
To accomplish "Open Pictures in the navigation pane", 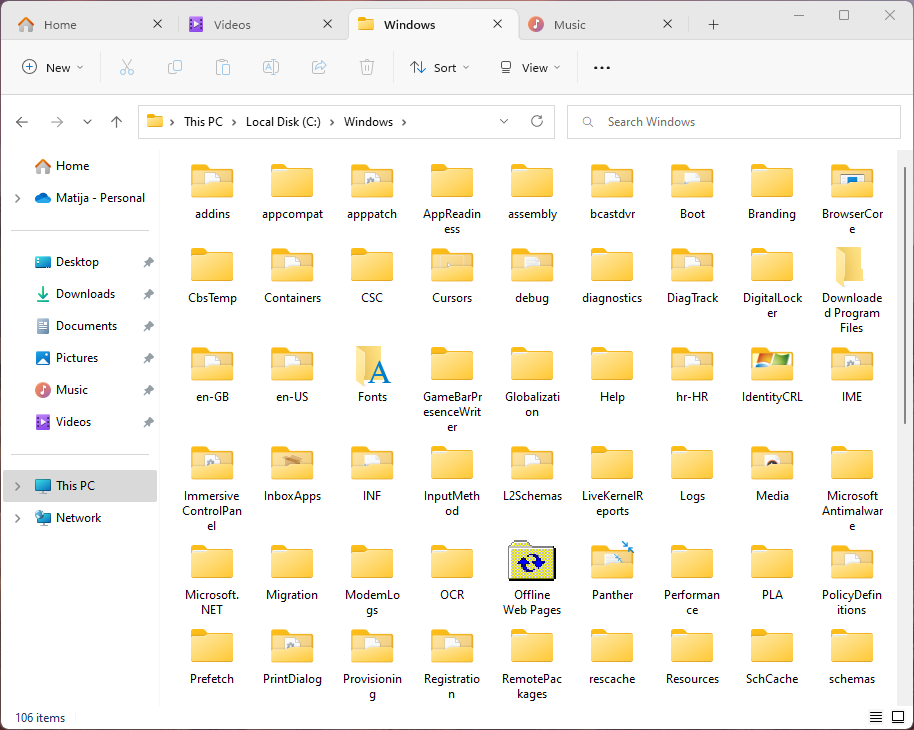I will (x=76, y=358).
